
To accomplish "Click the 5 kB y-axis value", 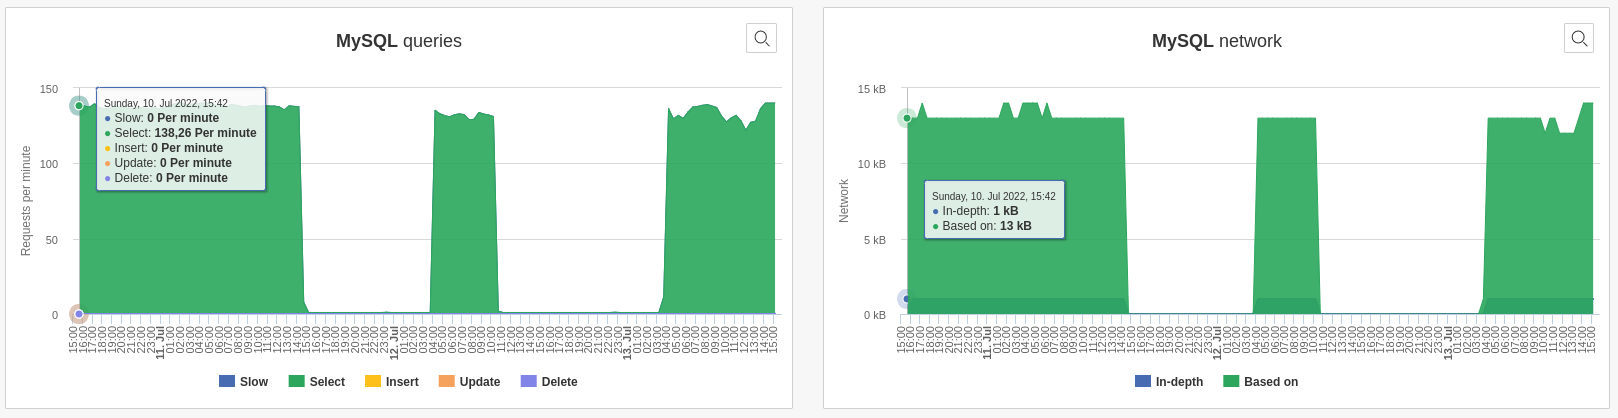I will (875, 240).
